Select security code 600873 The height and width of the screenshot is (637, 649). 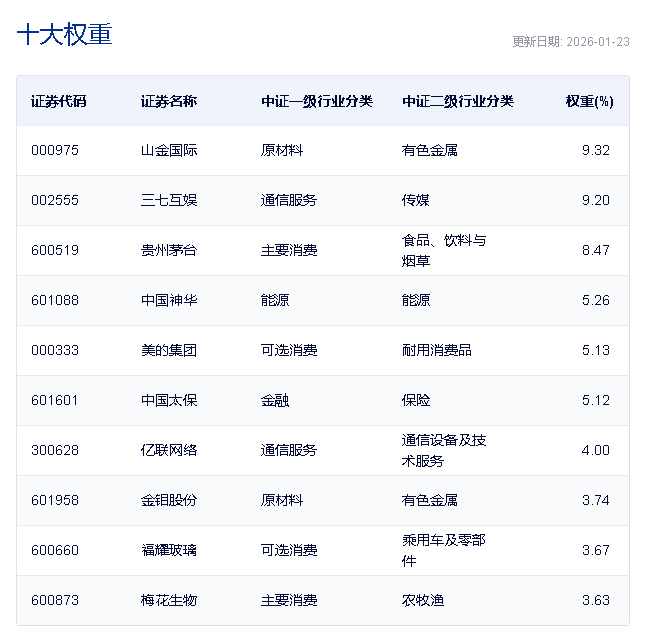tap(55, 601)
